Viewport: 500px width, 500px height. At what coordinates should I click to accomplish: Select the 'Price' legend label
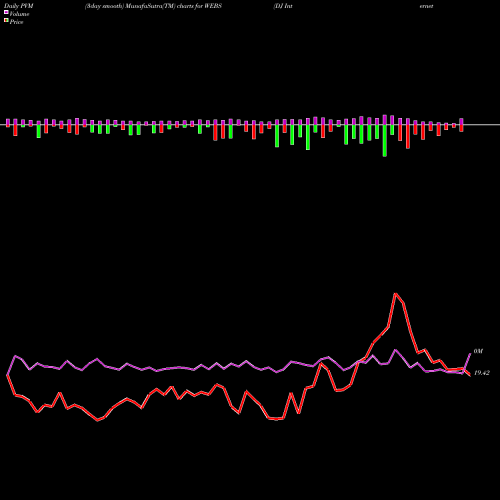point(16,22)
